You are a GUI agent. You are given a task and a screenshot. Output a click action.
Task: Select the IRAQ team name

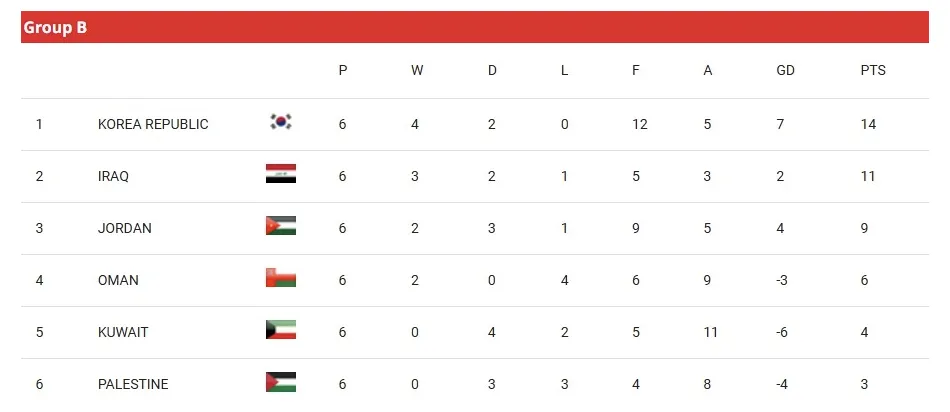click(113, 176)
